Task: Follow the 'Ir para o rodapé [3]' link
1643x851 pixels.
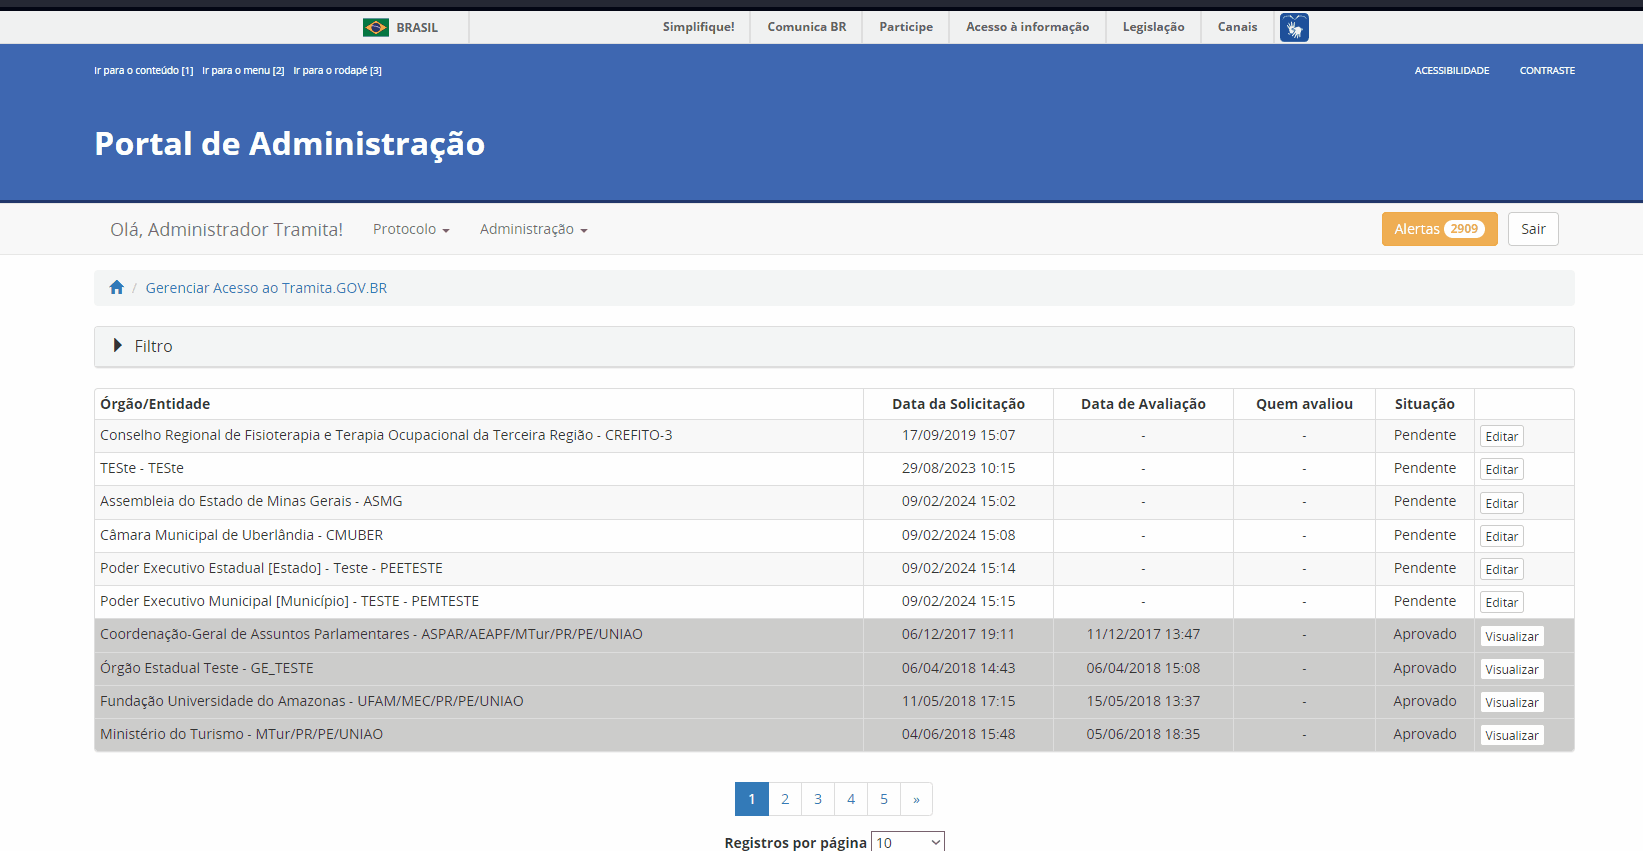Action: pos(337,71)
